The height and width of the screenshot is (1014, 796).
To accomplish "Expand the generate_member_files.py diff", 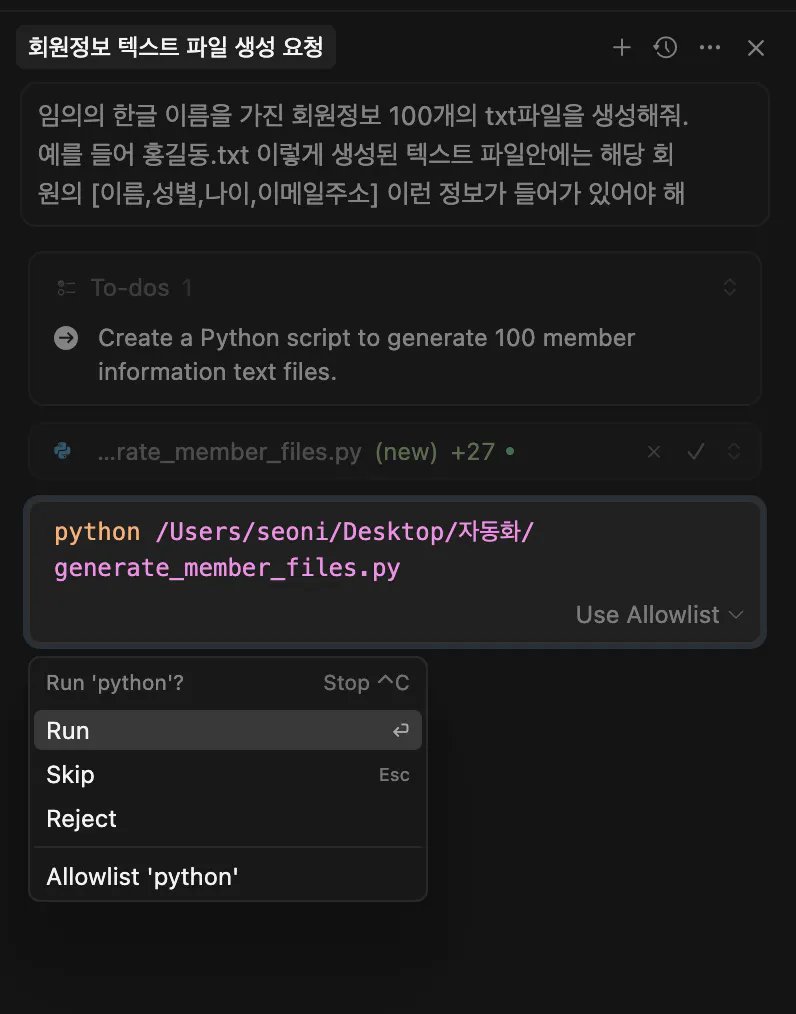I will [734, 452].
